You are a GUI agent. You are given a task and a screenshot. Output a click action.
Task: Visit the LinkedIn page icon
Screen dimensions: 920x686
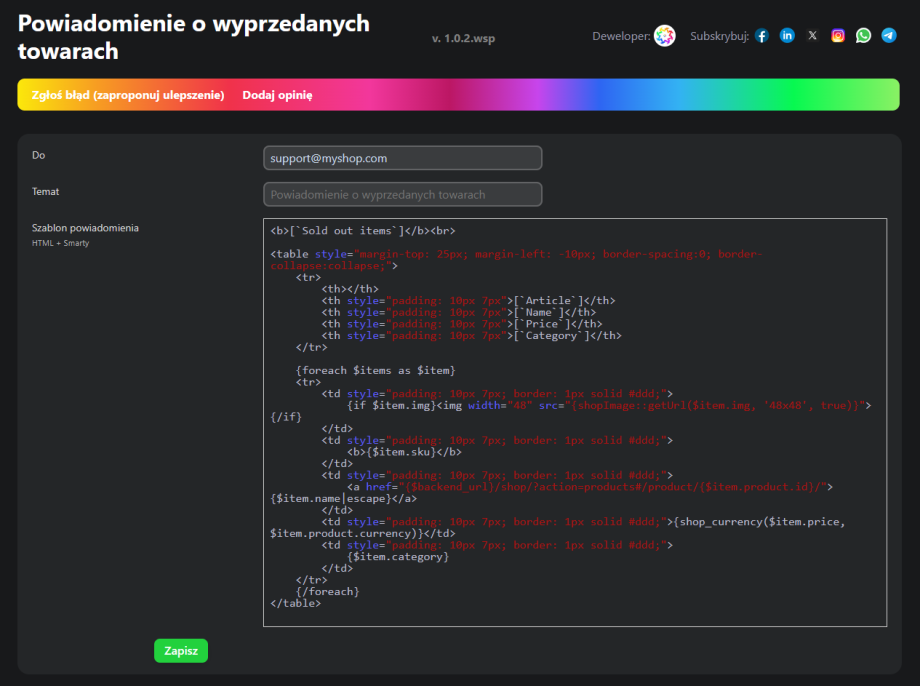(x=787, y=36)
